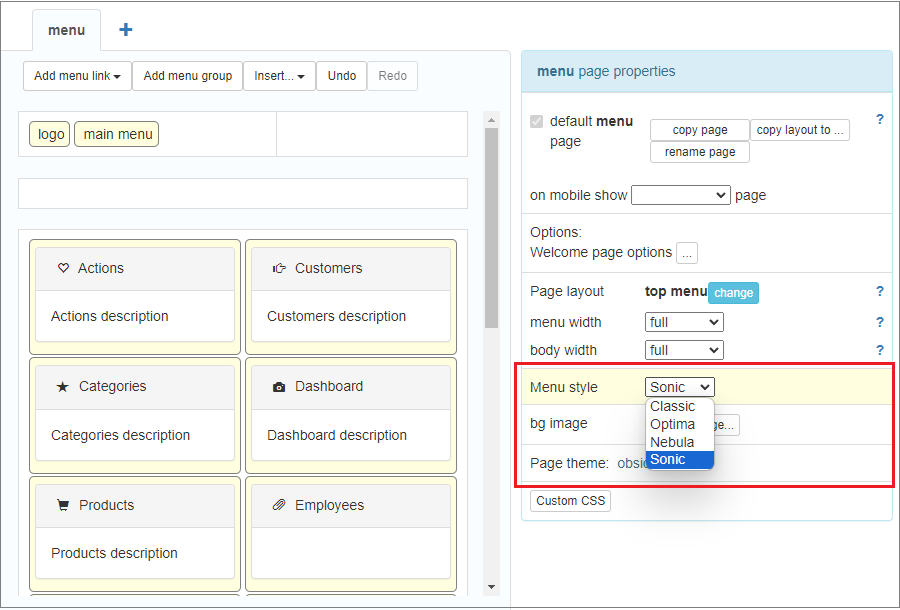Select Nebula from Menu style list
Image resolution: width=900 pixels, height=610 pixels.
coord(672,442)
